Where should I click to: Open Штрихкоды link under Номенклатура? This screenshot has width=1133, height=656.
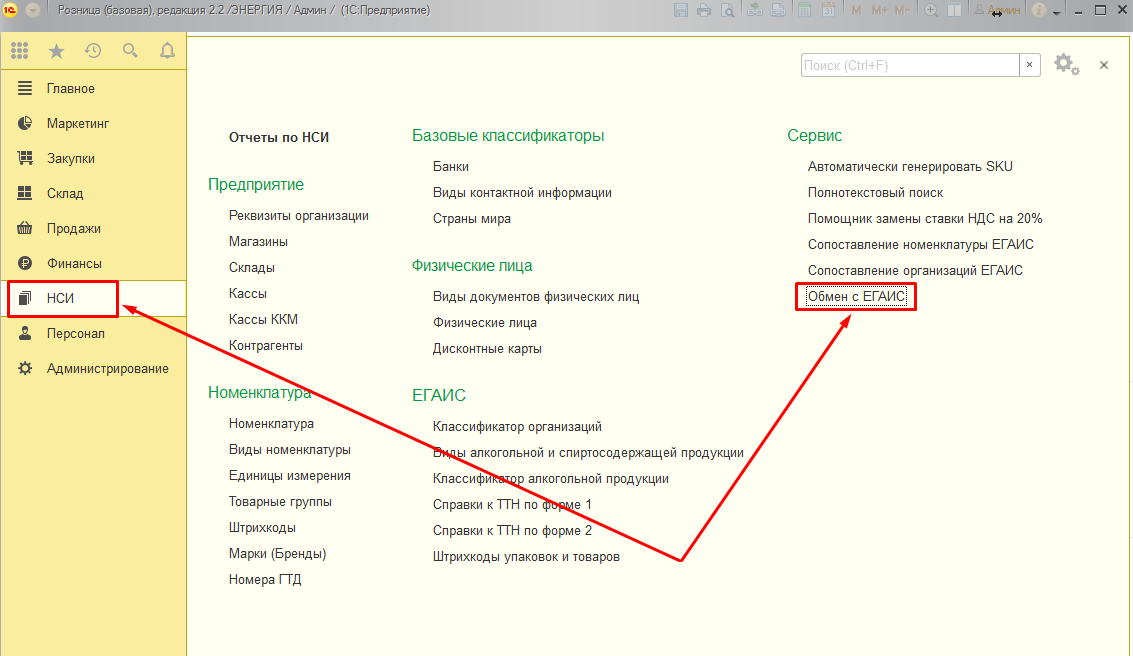click(x=262, y=527)
